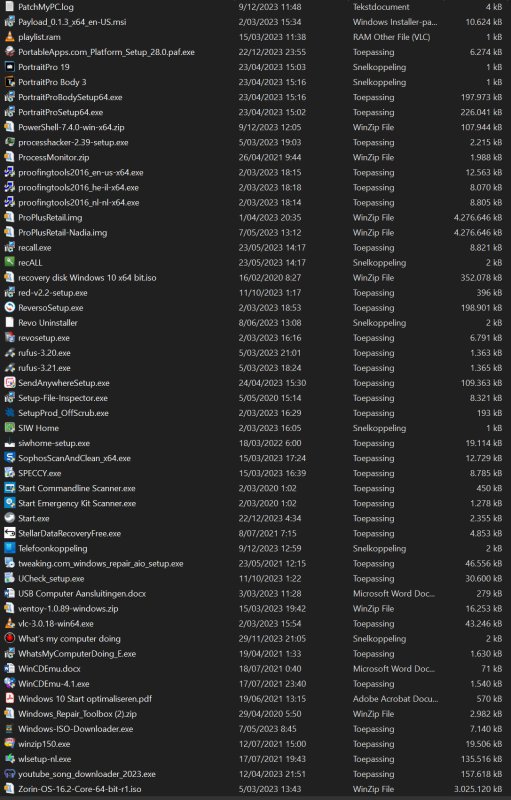Select the SendAnywhereSetup.exe icon
Viewport: 511px width, 800px height.
(9, 383)
